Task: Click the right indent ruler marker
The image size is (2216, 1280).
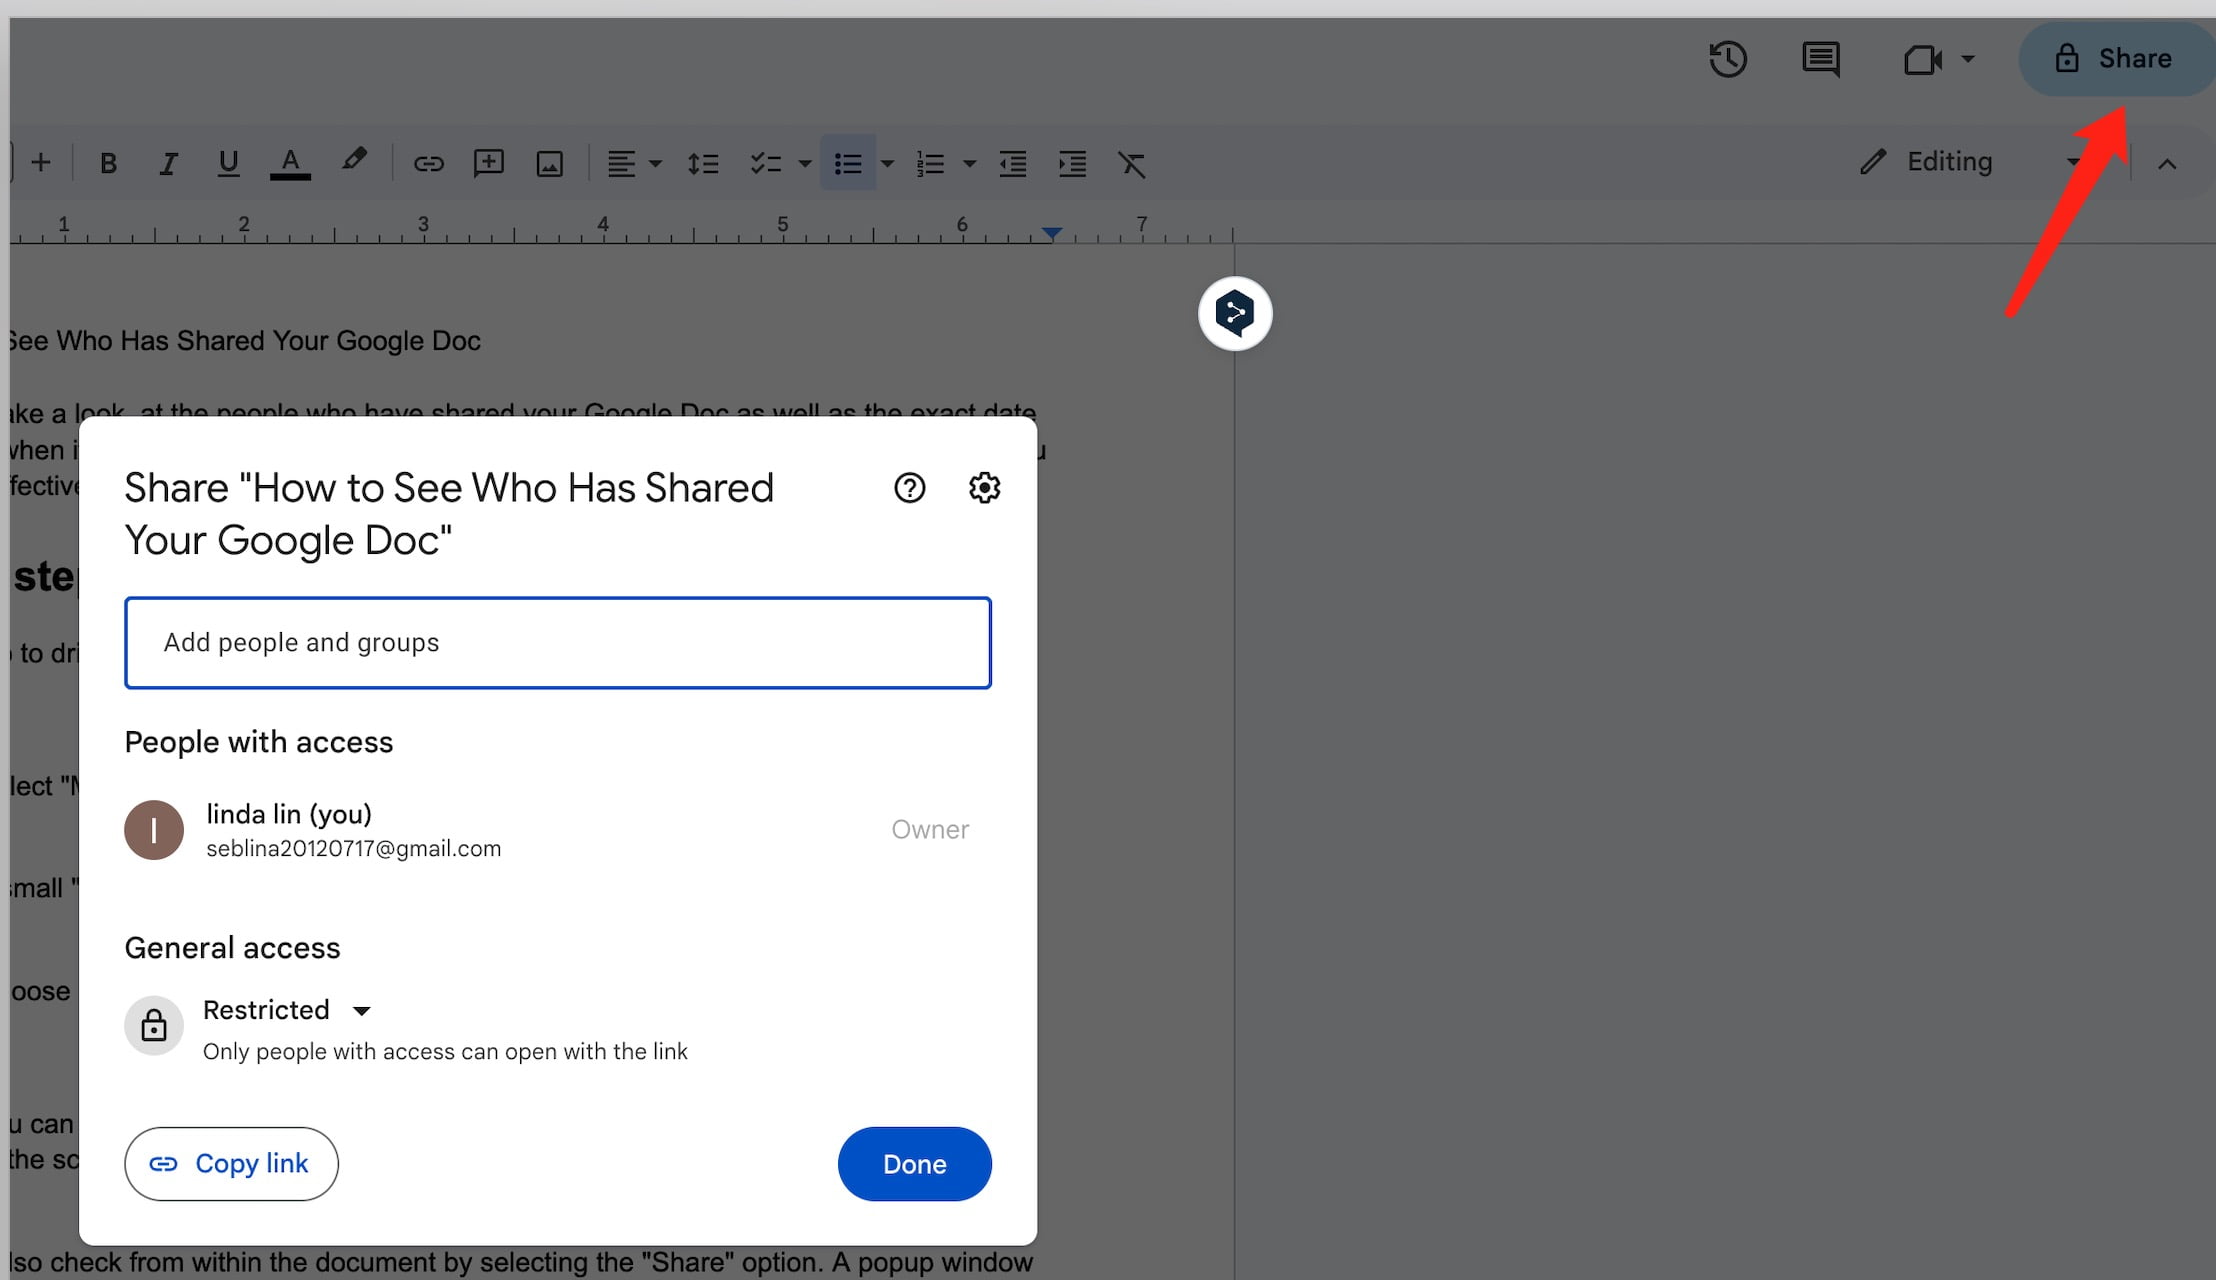Action: click(x=1052, y=233)
